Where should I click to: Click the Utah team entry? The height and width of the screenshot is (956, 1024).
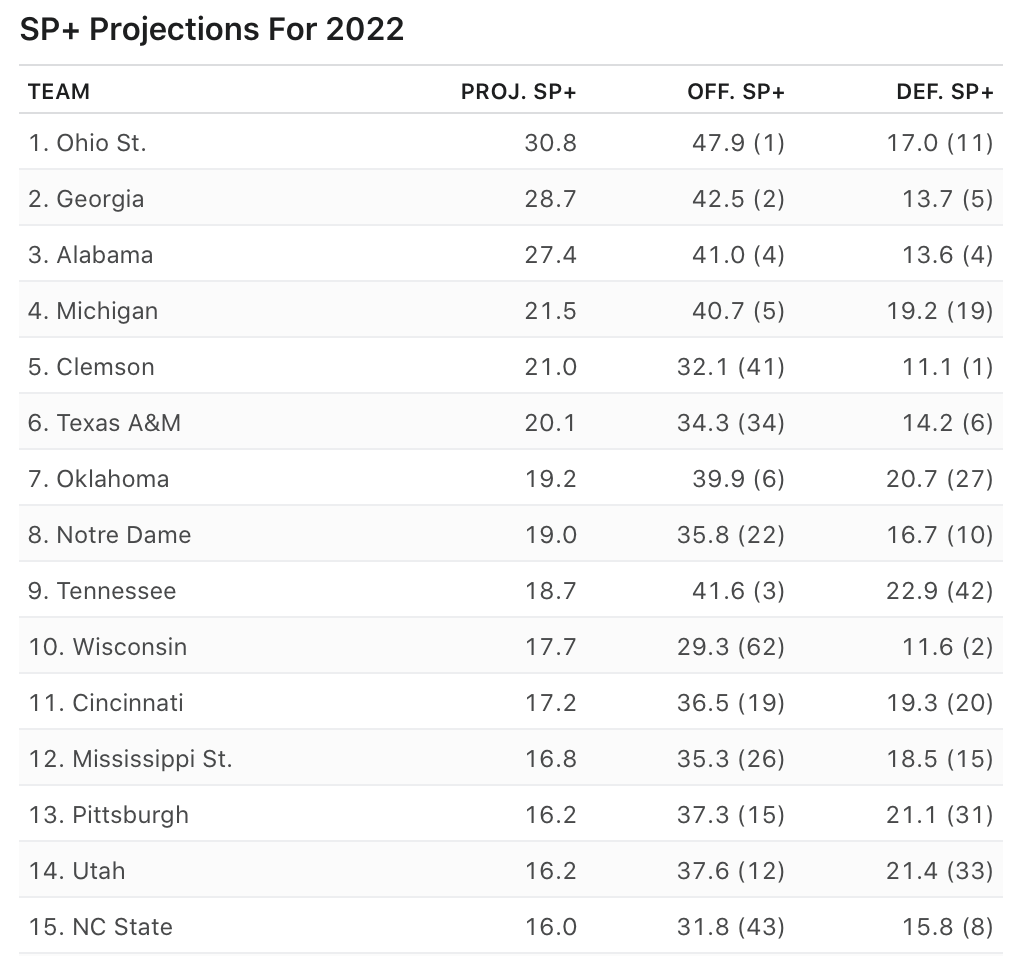[98, 871]
